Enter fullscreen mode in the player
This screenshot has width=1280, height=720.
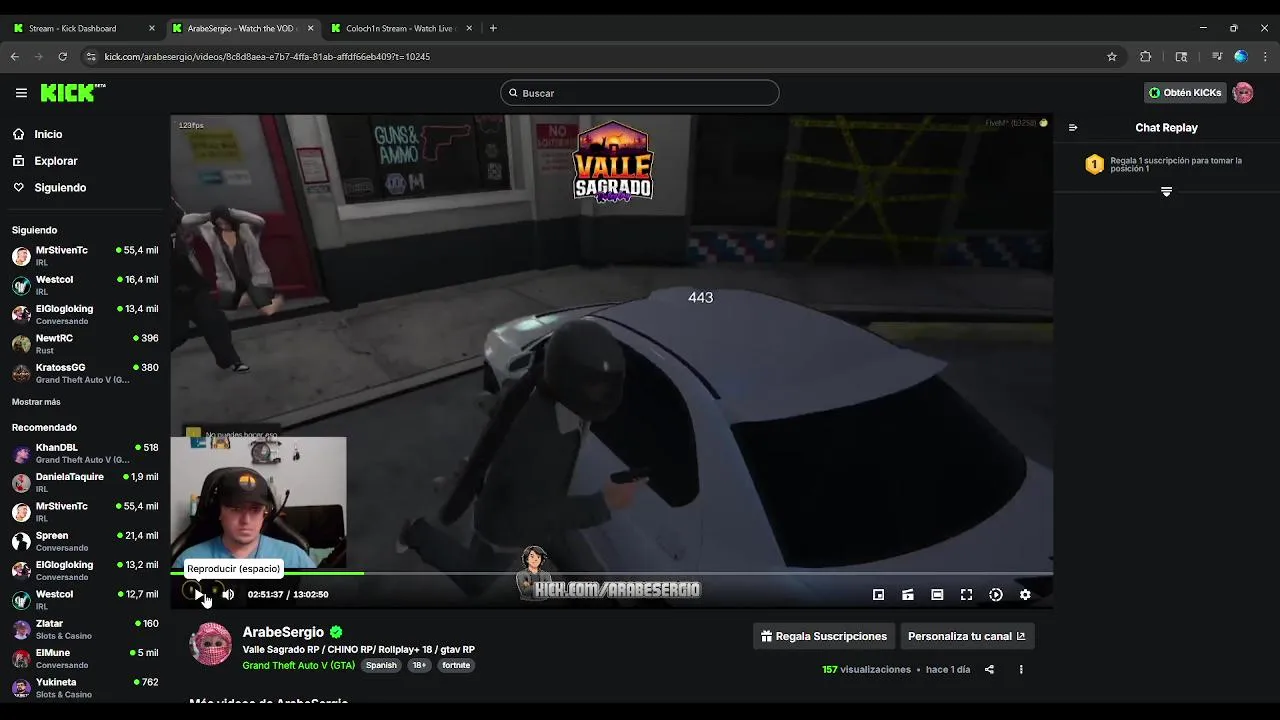(966, 595)
